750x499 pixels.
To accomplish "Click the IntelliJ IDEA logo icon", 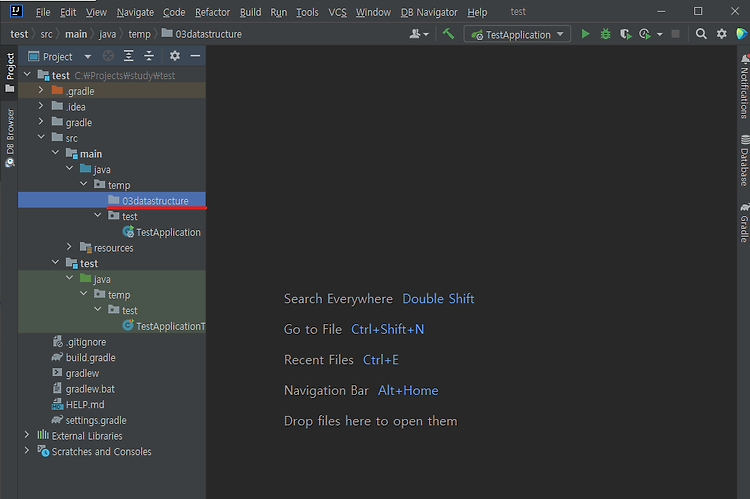I will 16,11.
